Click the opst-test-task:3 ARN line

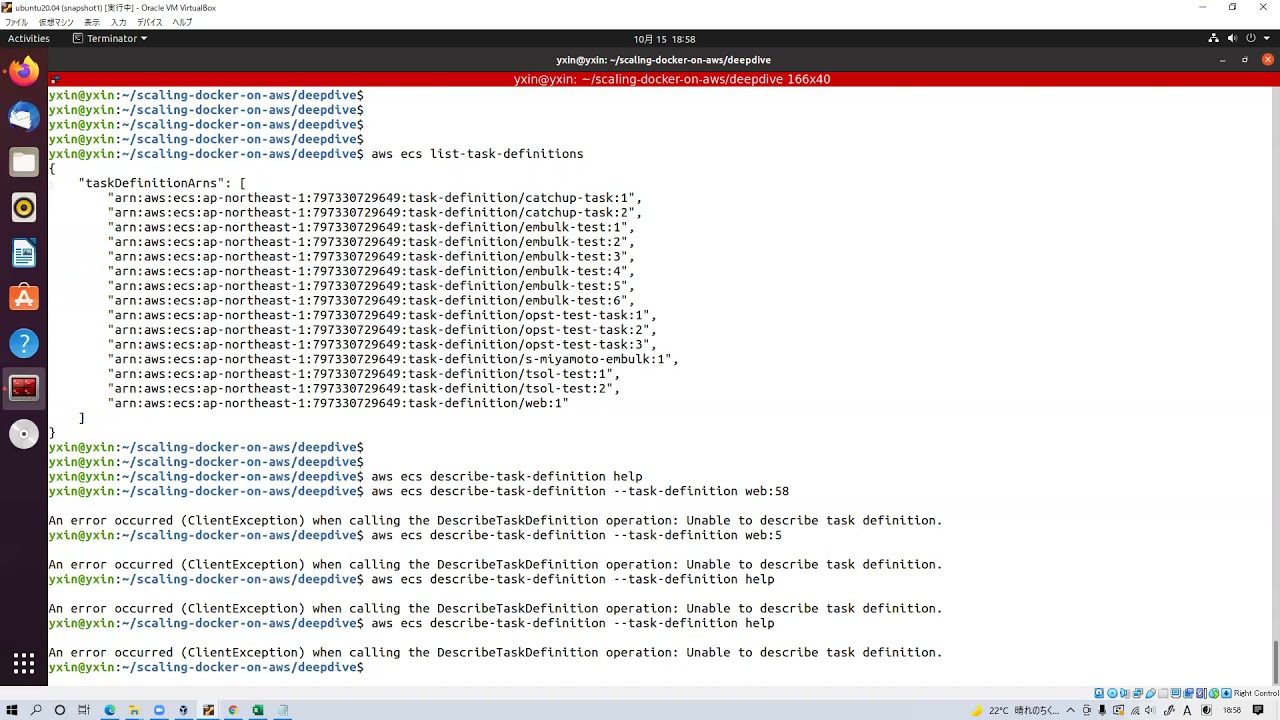coord(382,345)
